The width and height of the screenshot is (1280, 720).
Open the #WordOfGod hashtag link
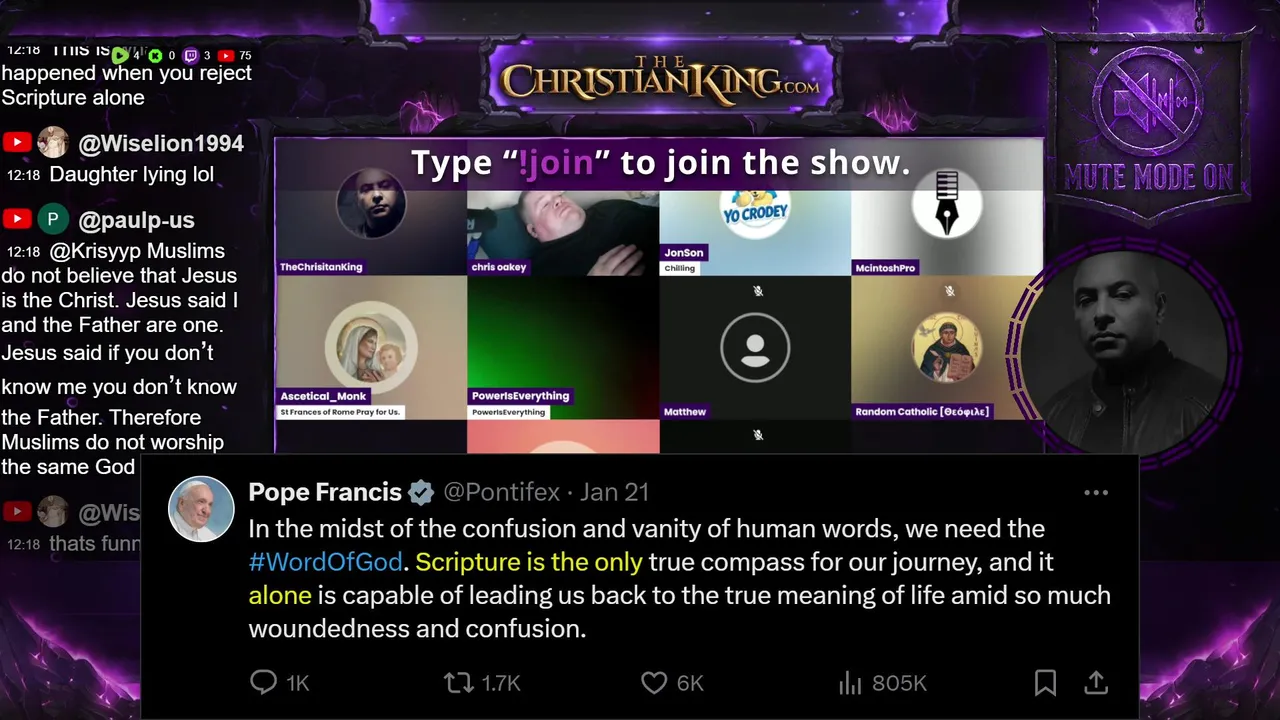coord(326,562)
